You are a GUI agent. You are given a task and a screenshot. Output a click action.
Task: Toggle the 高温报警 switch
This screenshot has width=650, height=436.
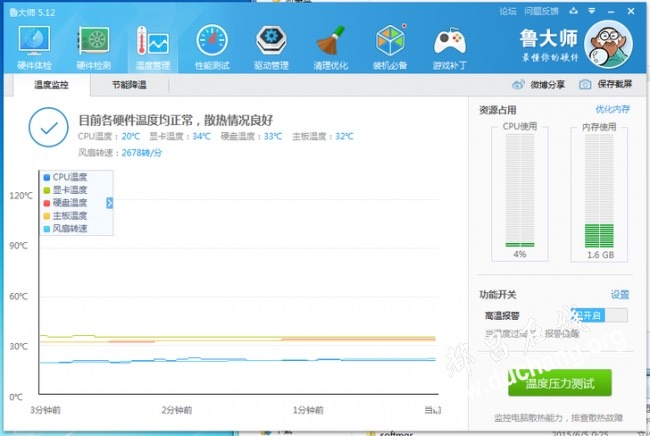pyautogui.click(x=599, y=315)
